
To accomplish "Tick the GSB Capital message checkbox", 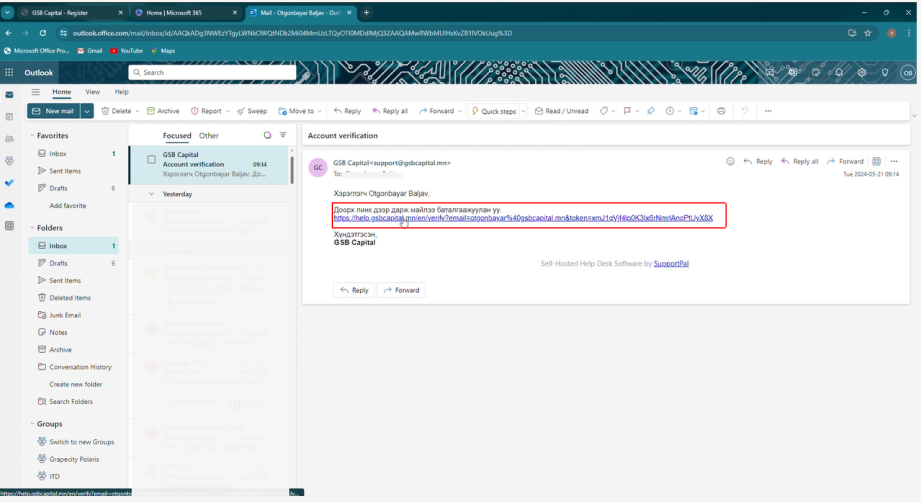I will [x=152, y=159].
